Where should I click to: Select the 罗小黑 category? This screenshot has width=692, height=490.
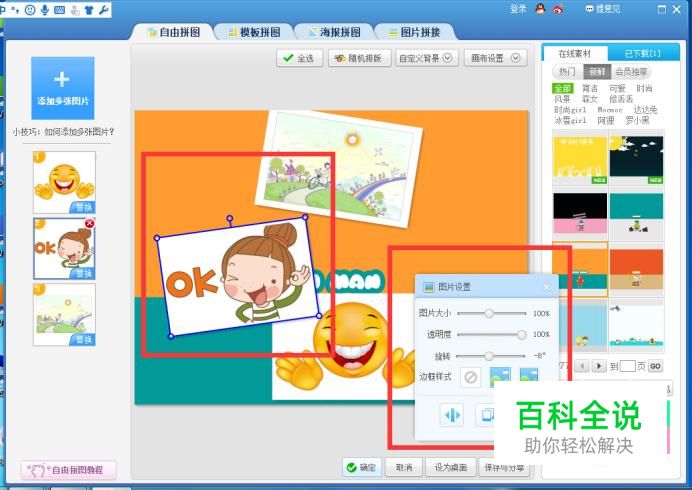pos(637,120)
